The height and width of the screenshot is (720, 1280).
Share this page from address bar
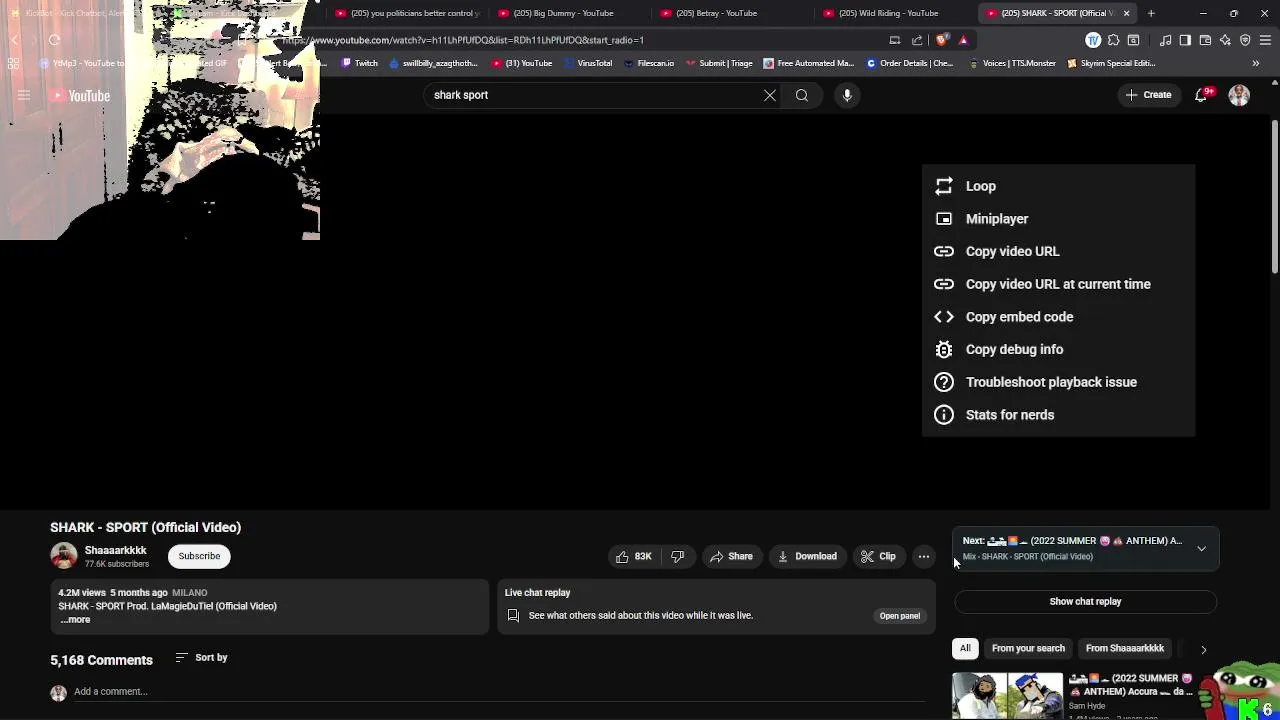[x=917, y=40]
